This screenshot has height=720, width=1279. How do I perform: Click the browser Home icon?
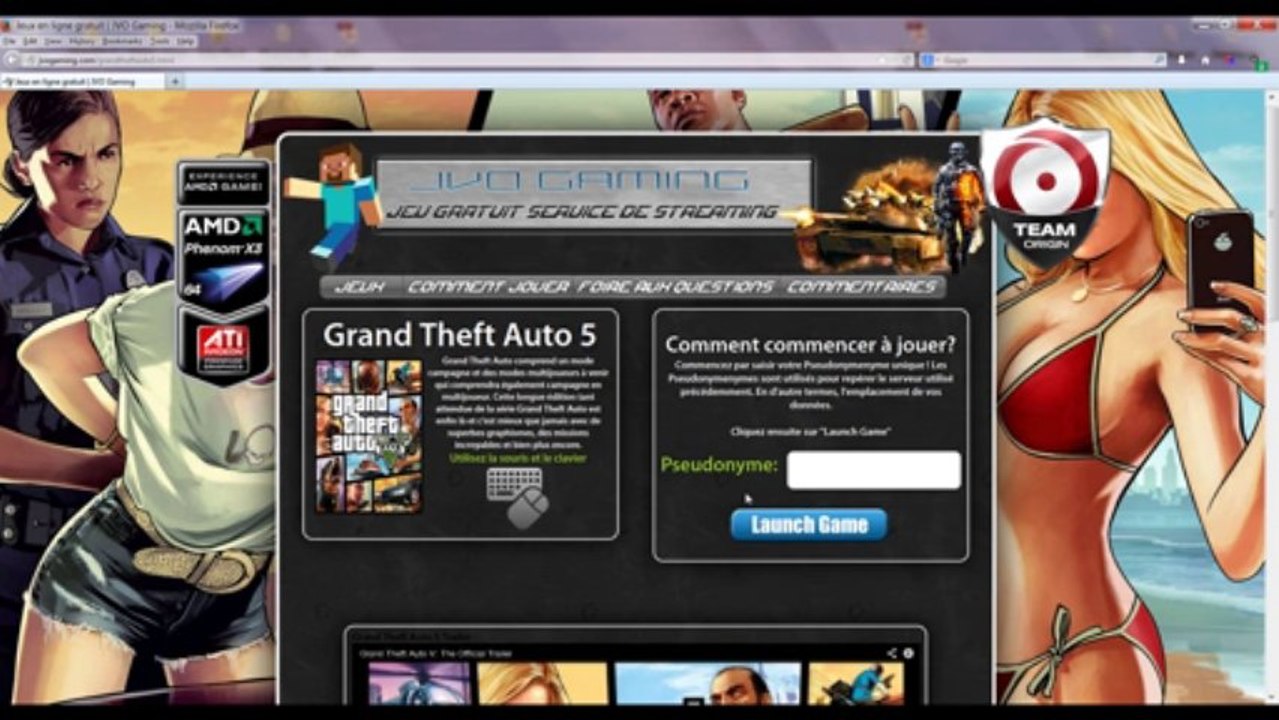pyautogui.click(x=1205, y=60)
